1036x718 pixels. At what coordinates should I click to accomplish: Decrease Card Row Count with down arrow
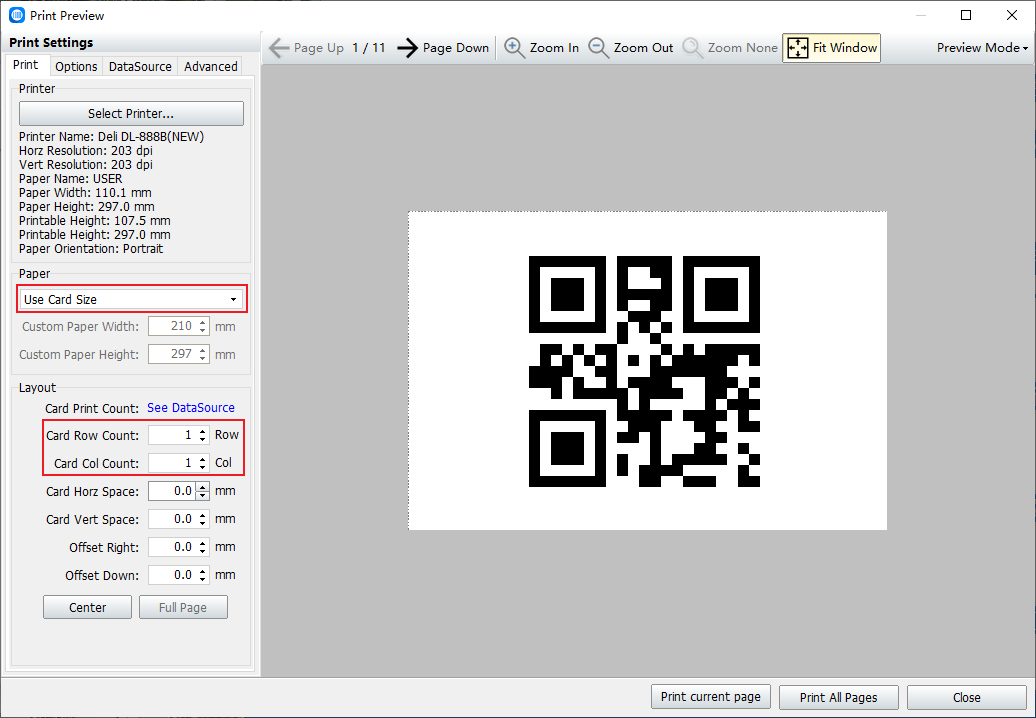pyautogui.click(x=203, y=440)
